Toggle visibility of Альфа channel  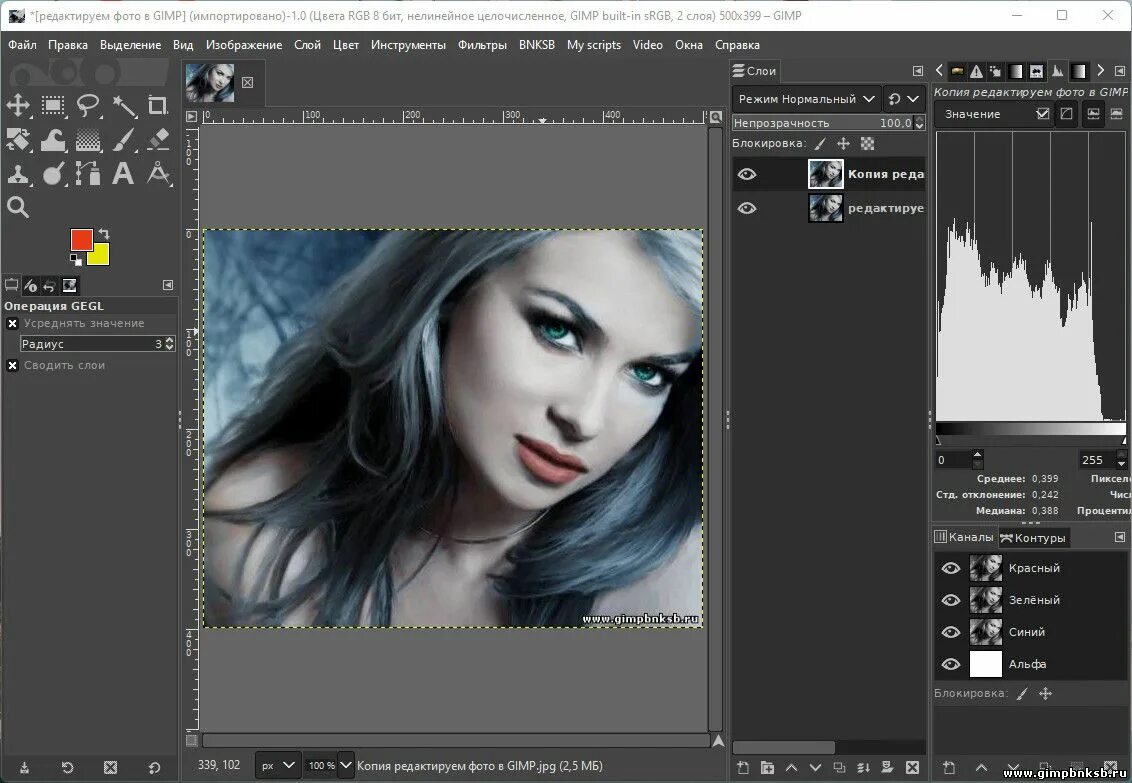pyautogui.click(x=951, y=663)
